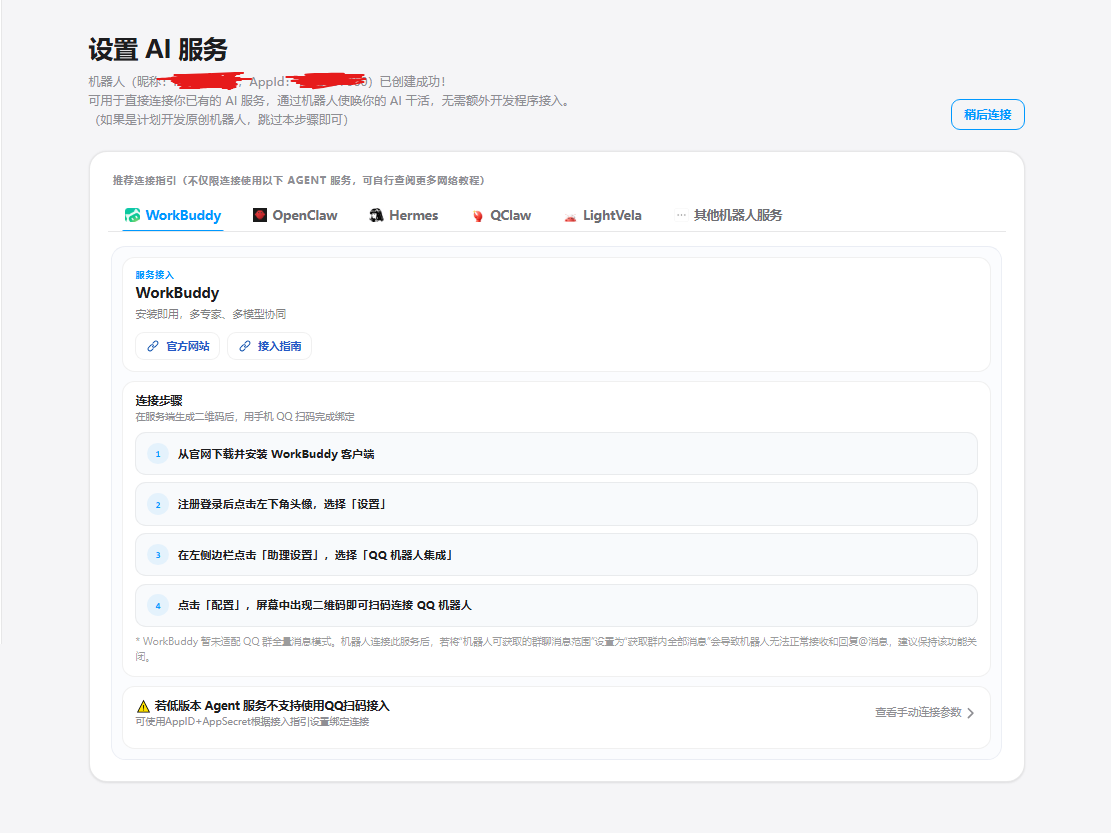The image size is (1111, 833).
Task: Click the warning triangle icon
Action: [143, 706]
